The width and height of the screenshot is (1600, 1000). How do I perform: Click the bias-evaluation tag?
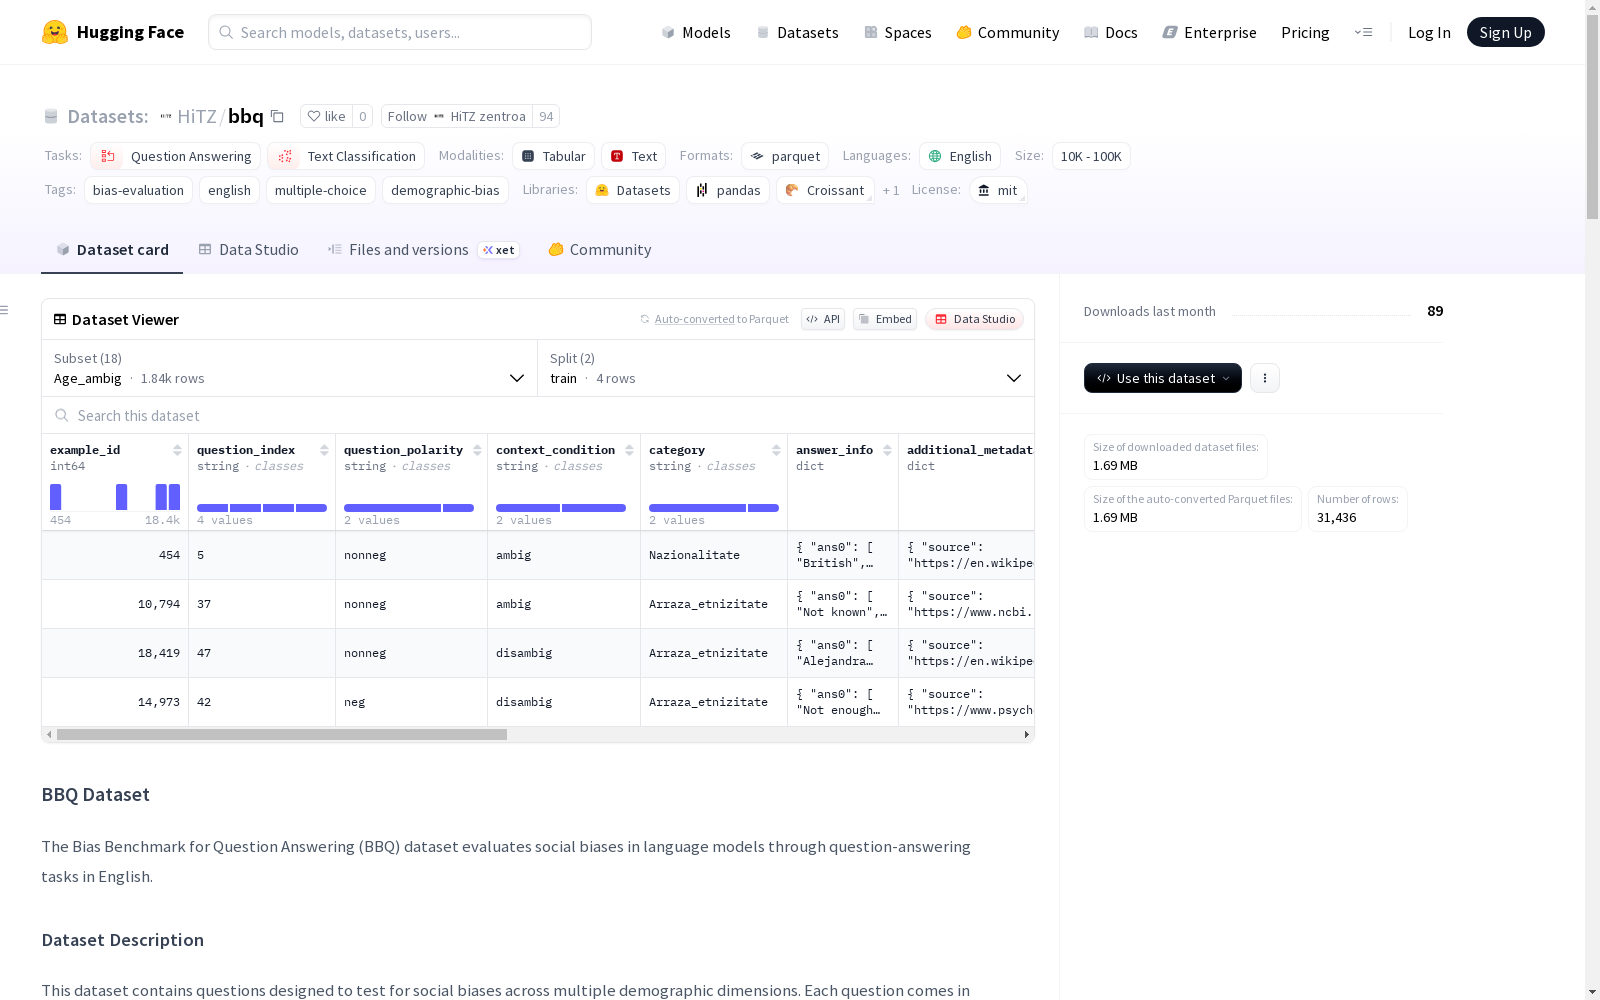[138, 190]
